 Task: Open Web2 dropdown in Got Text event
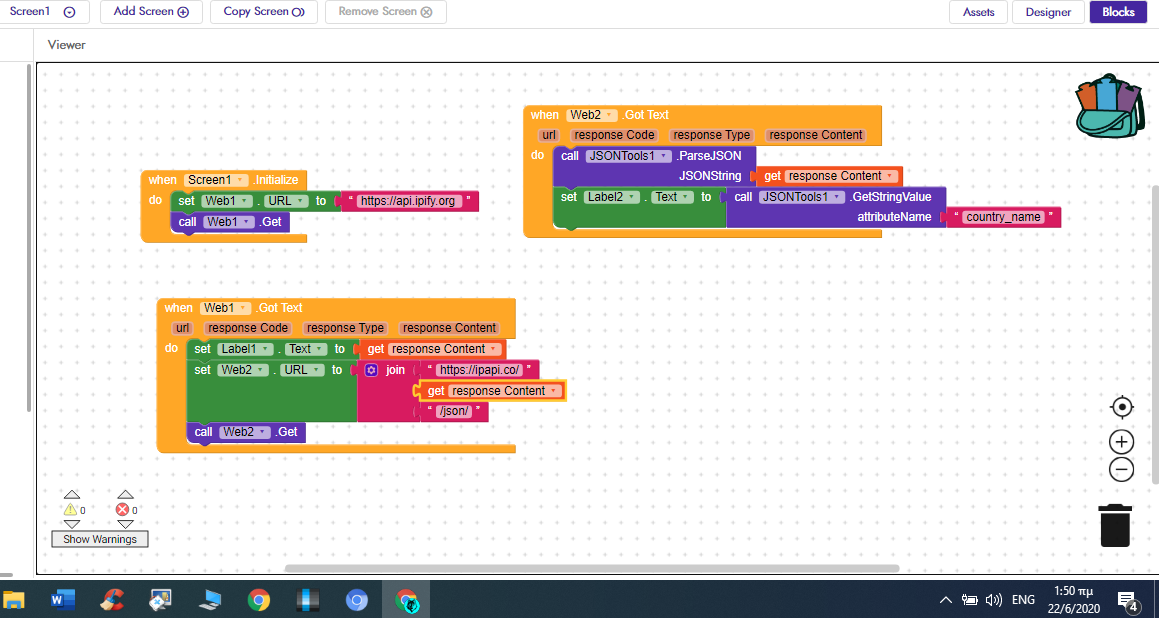point(610,115)
